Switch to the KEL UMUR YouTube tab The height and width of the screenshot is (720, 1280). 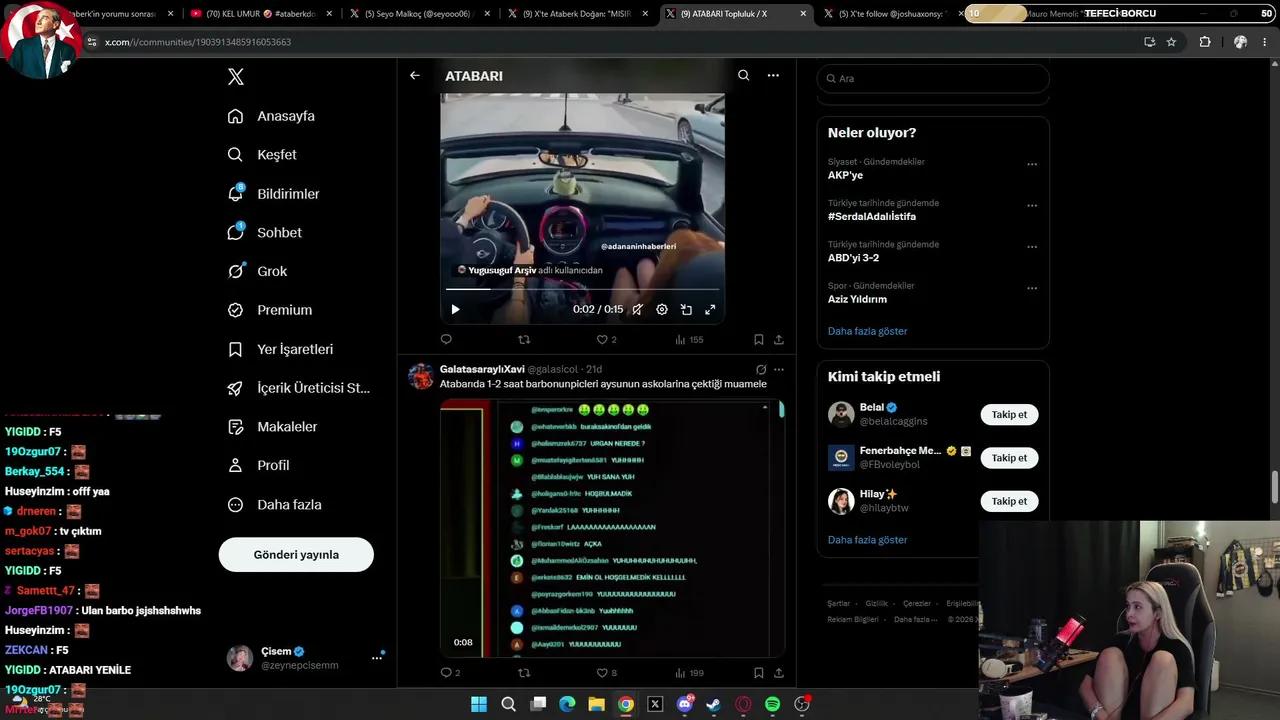pos(260,14)
